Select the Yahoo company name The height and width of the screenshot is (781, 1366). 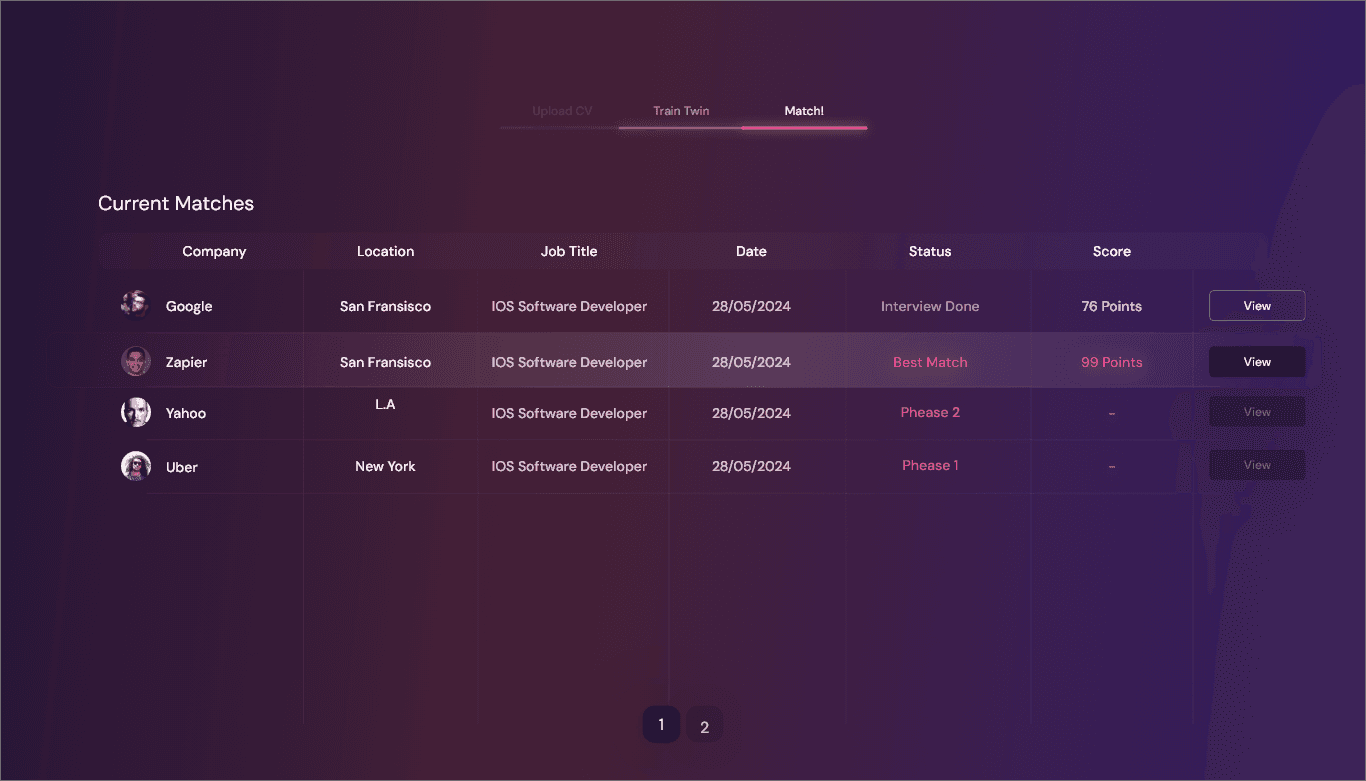pos(186,413)
